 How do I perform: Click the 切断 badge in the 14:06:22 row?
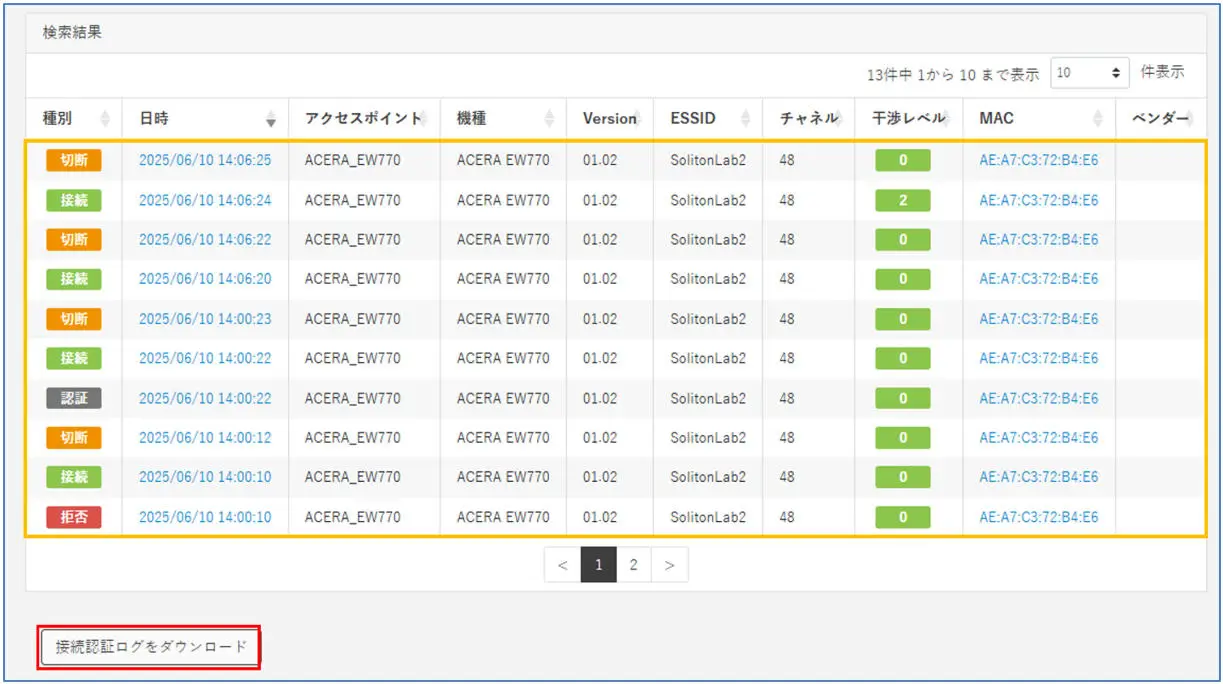point(74,239)
